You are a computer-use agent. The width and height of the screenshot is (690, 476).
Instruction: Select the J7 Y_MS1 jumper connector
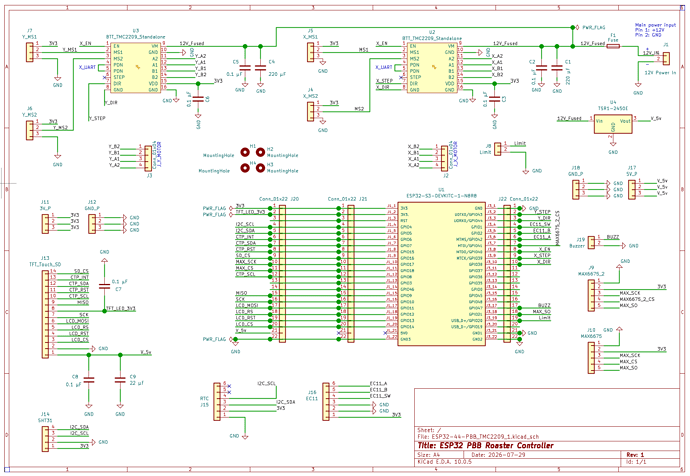[29, 51]
